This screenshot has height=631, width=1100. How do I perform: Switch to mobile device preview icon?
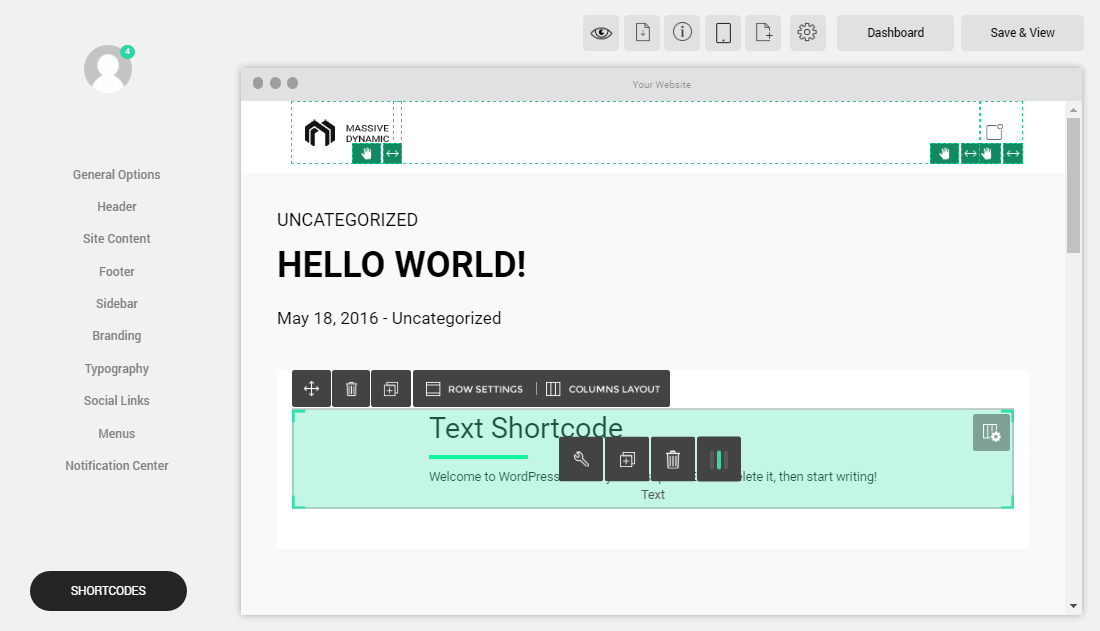tap(723, 32)
